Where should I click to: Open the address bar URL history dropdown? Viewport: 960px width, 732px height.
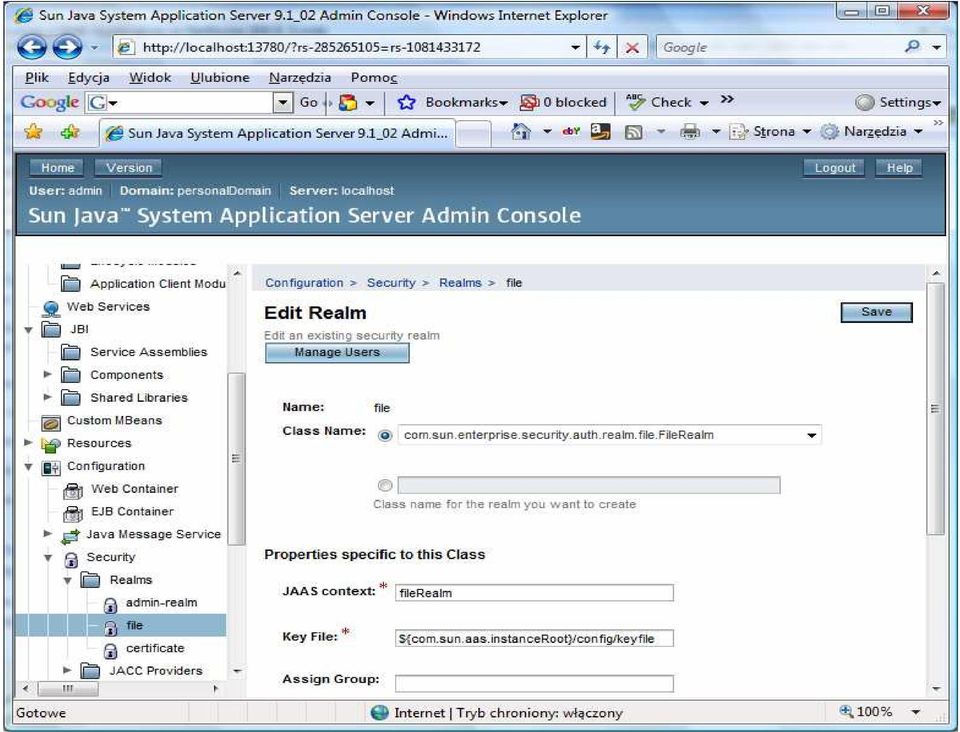tap(576, 47)
